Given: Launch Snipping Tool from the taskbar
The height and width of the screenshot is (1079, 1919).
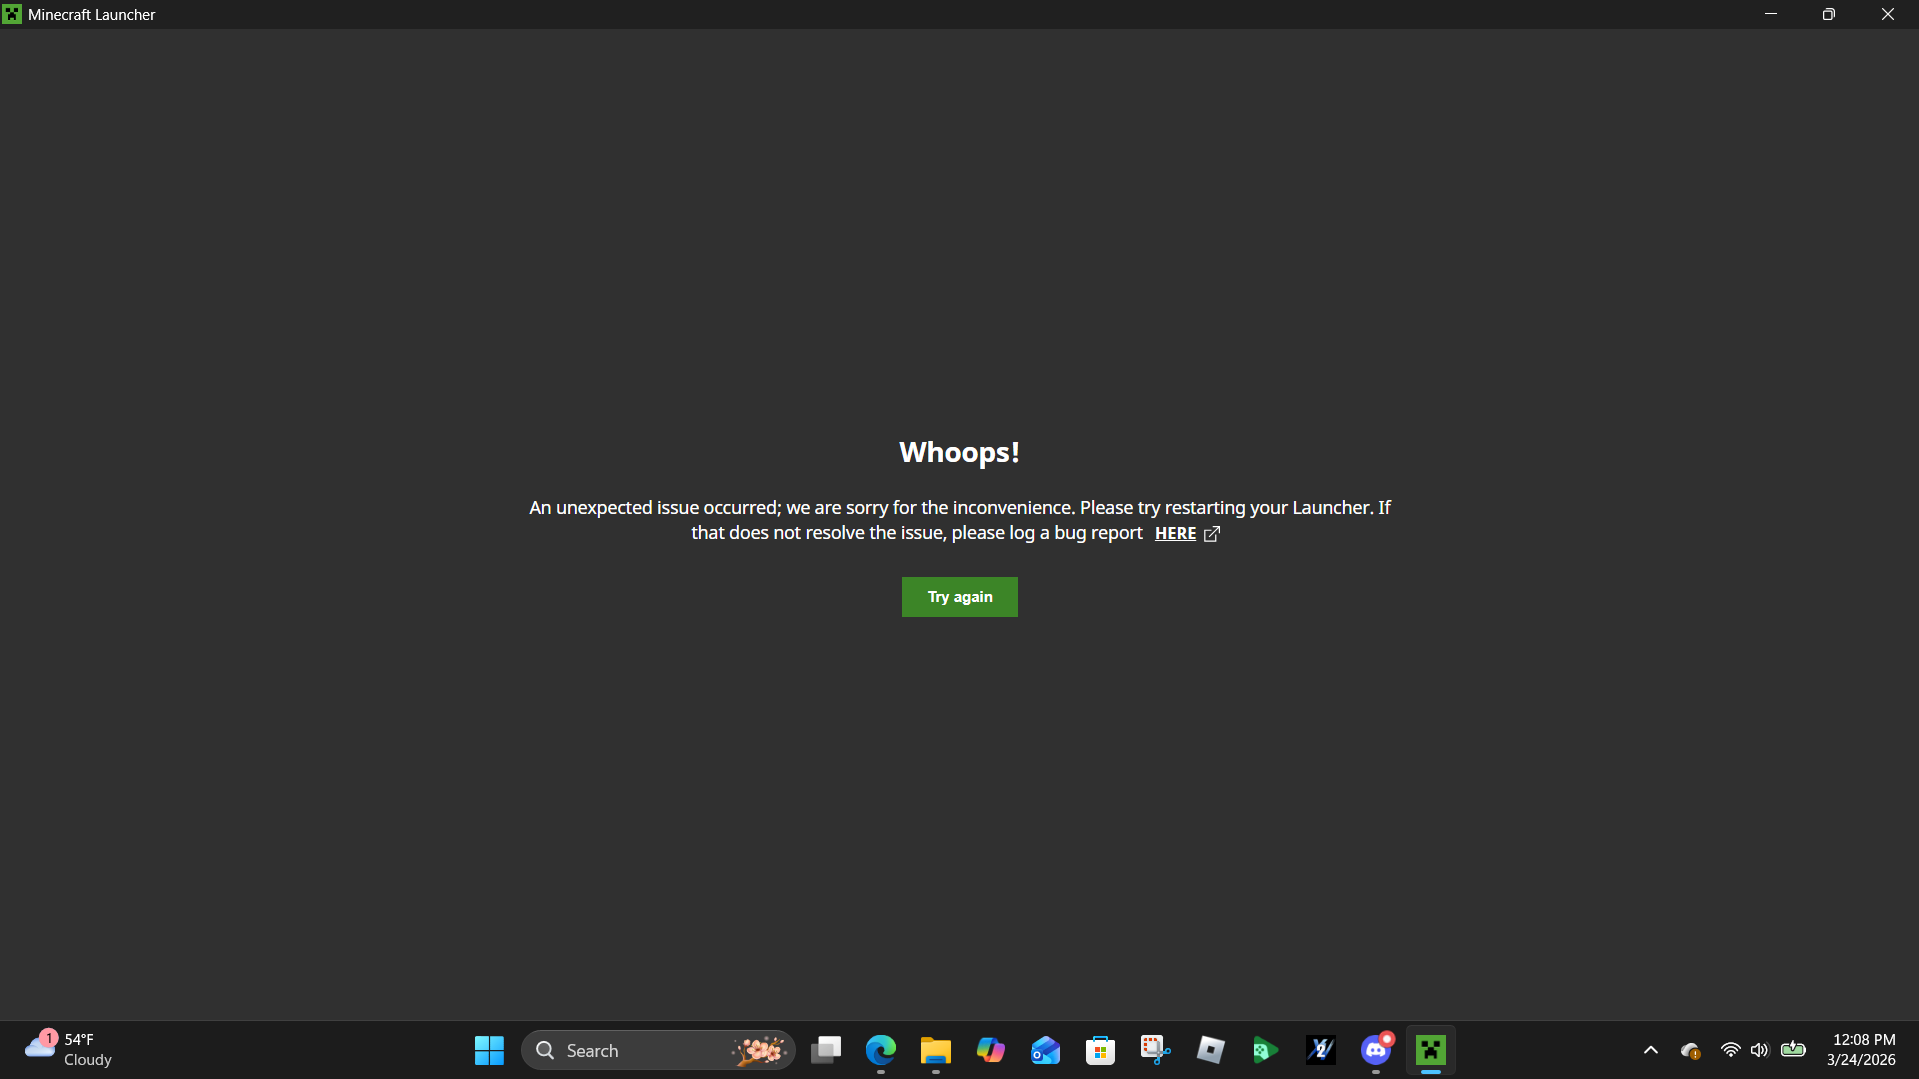Looking at the screenshot, I should 1156,1050.
